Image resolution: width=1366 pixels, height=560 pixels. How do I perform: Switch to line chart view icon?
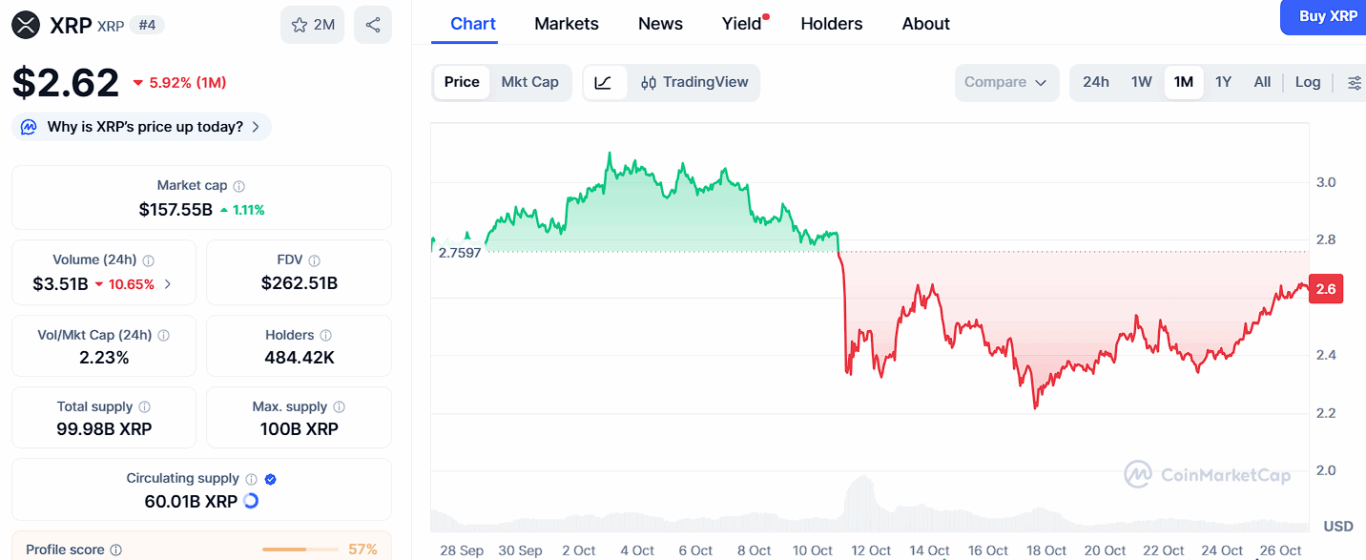click(604, 83)
